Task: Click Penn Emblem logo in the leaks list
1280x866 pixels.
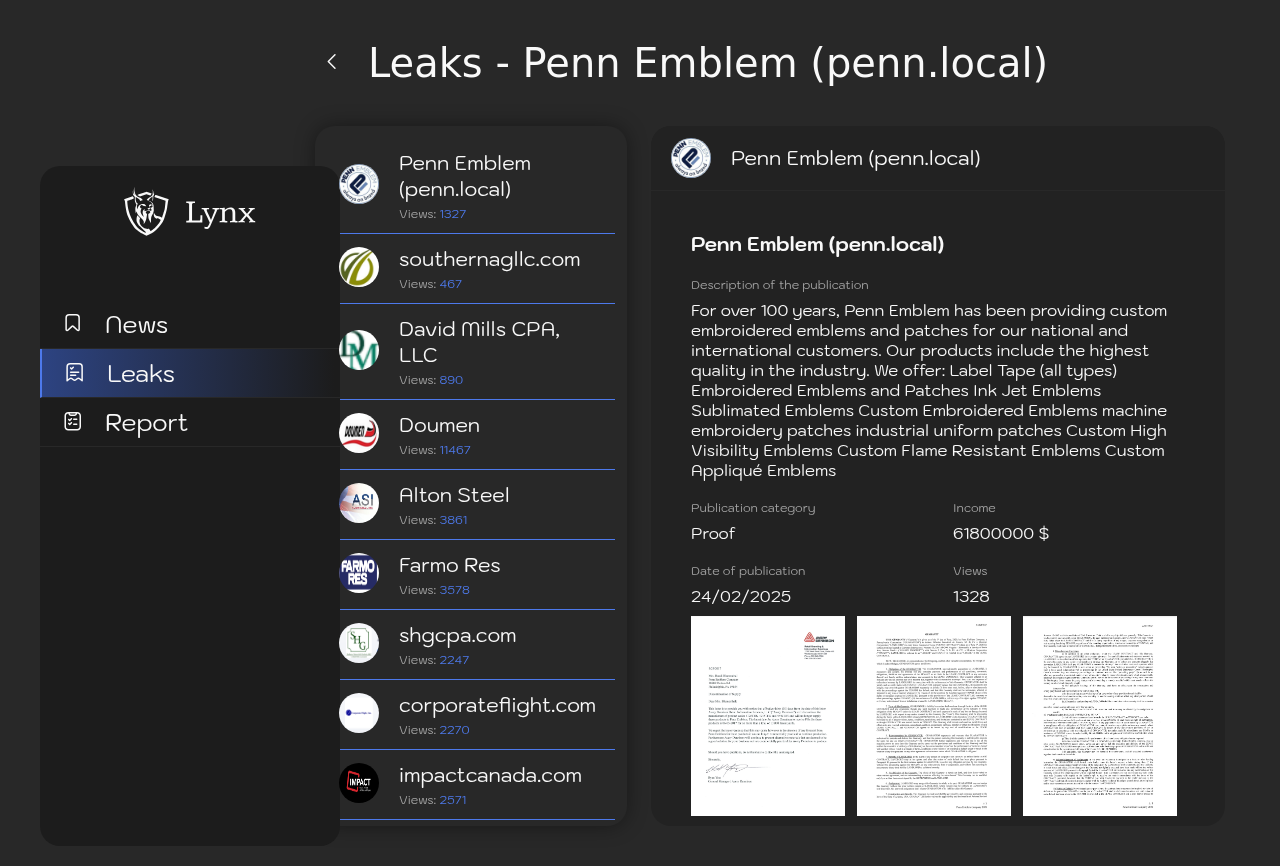Action: pos(359,185)
